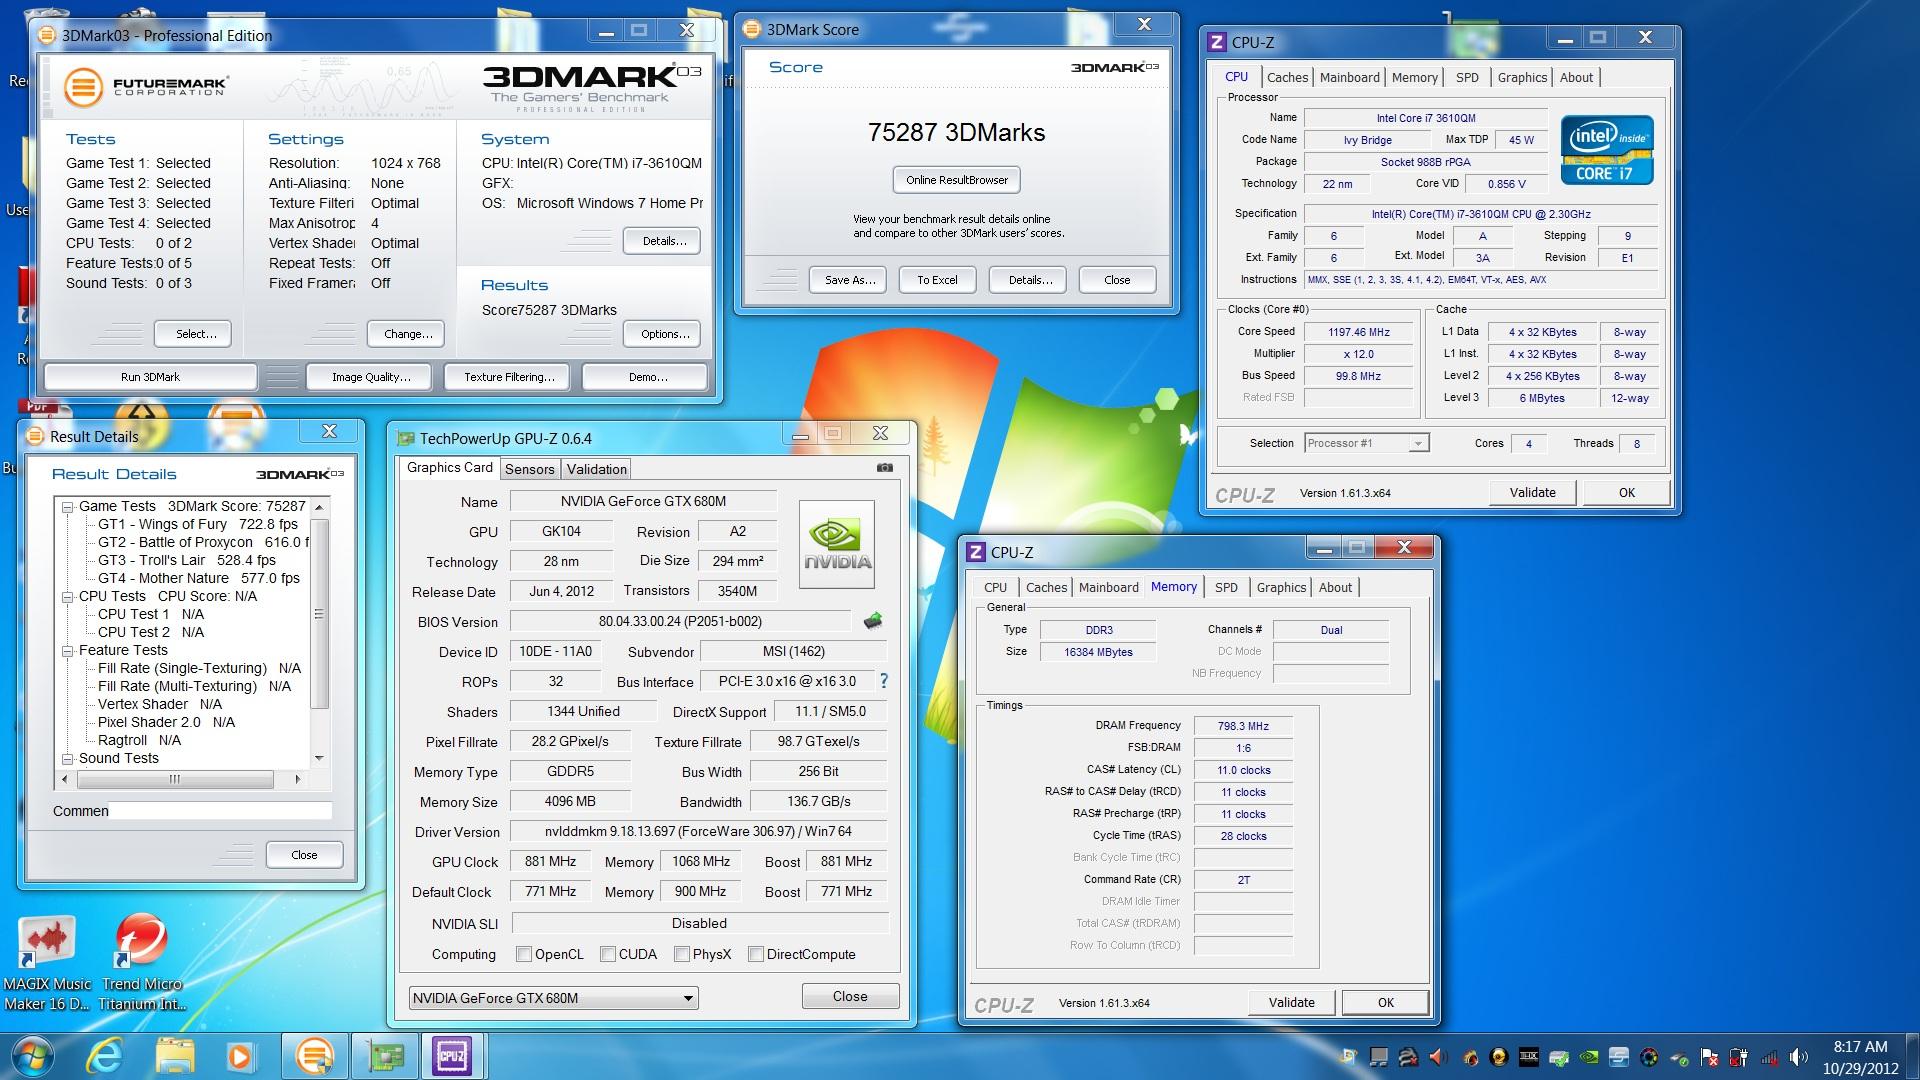
Task: Collapse the Game Tests tree node
Action: click(x=68, y=507)
